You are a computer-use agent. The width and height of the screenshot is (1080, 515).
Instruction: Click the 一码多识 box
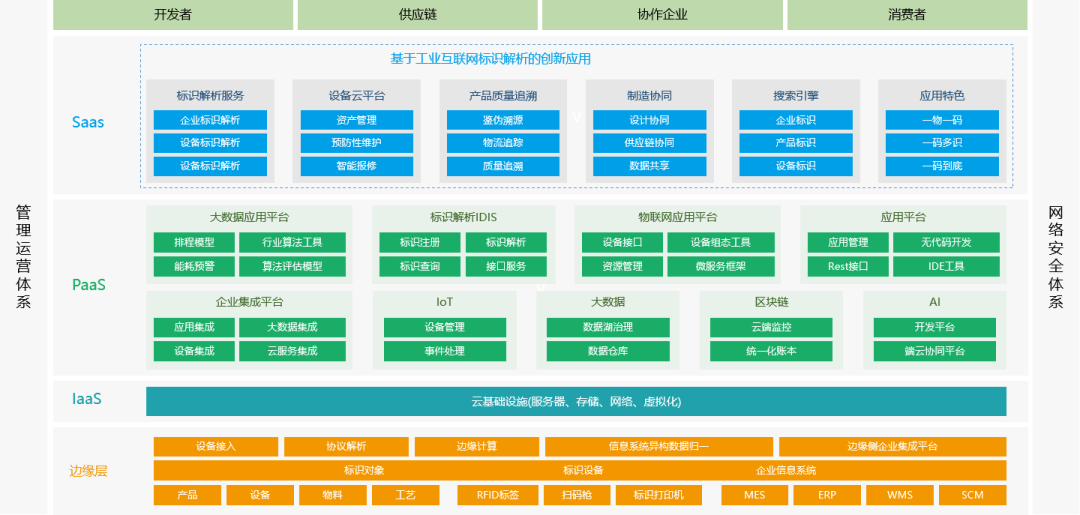click(x=942, y=143)
